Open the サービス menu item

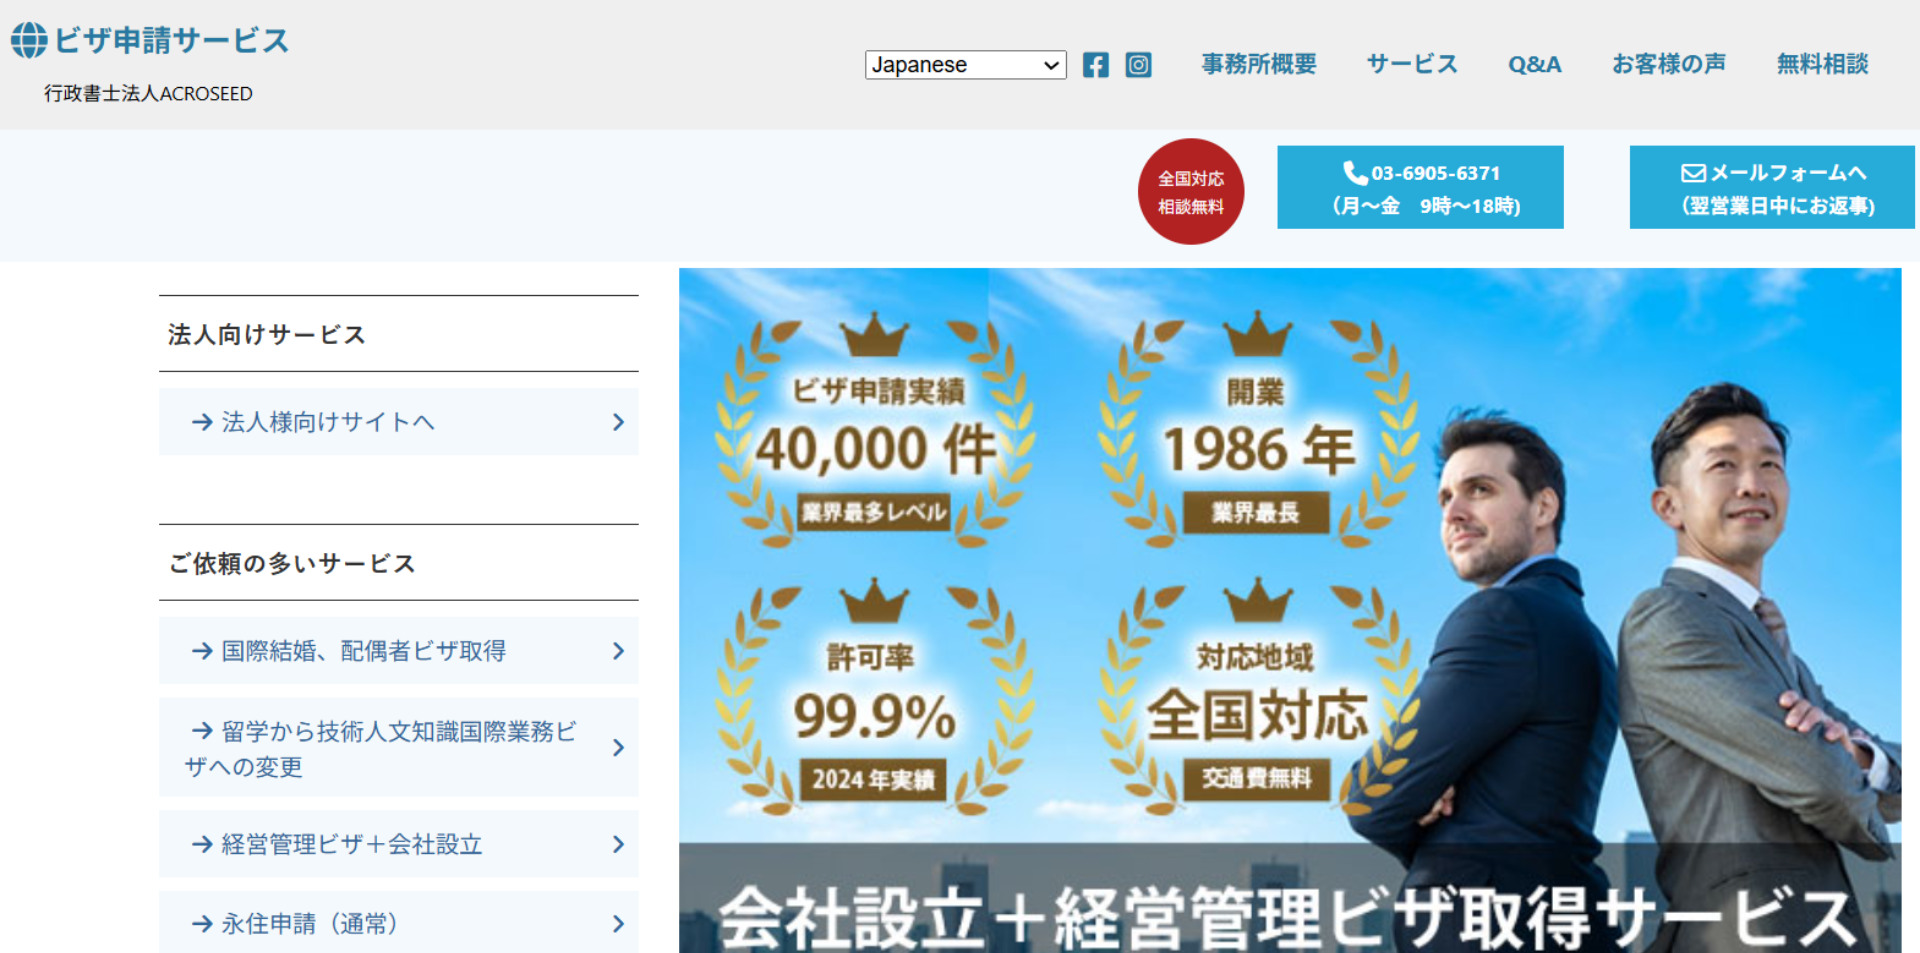pos(1411,64)
